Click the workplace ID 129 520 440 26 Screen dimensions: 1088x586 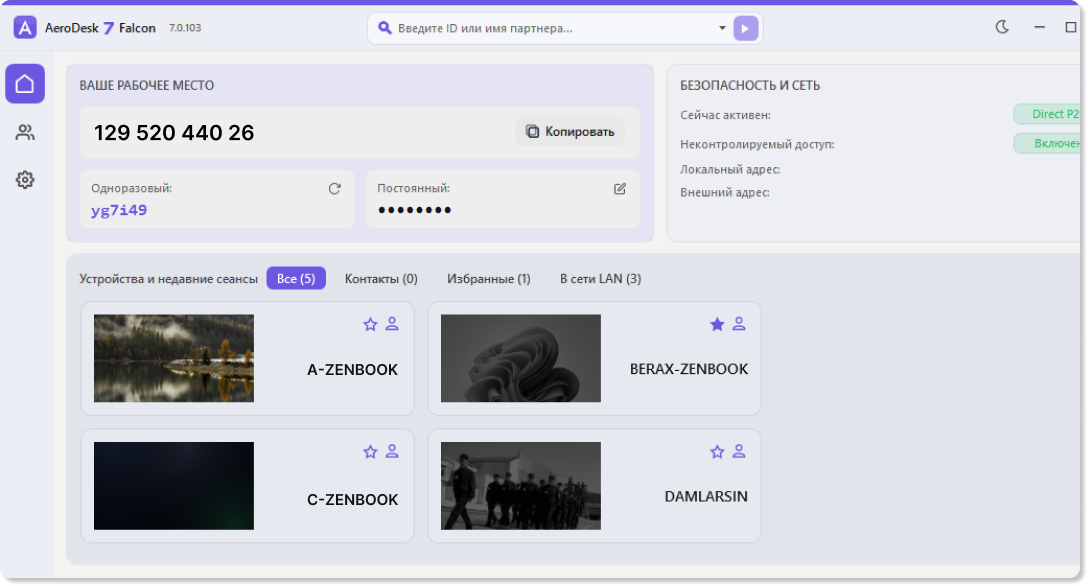click(174, 132)
